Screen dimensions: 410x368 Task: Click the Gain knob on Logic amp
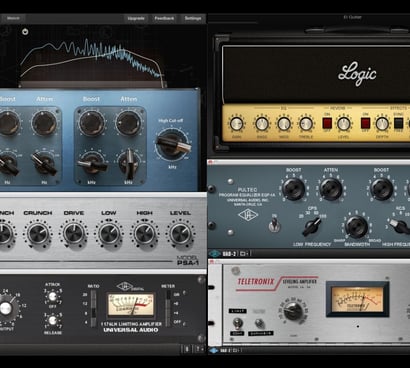[236, 124]
